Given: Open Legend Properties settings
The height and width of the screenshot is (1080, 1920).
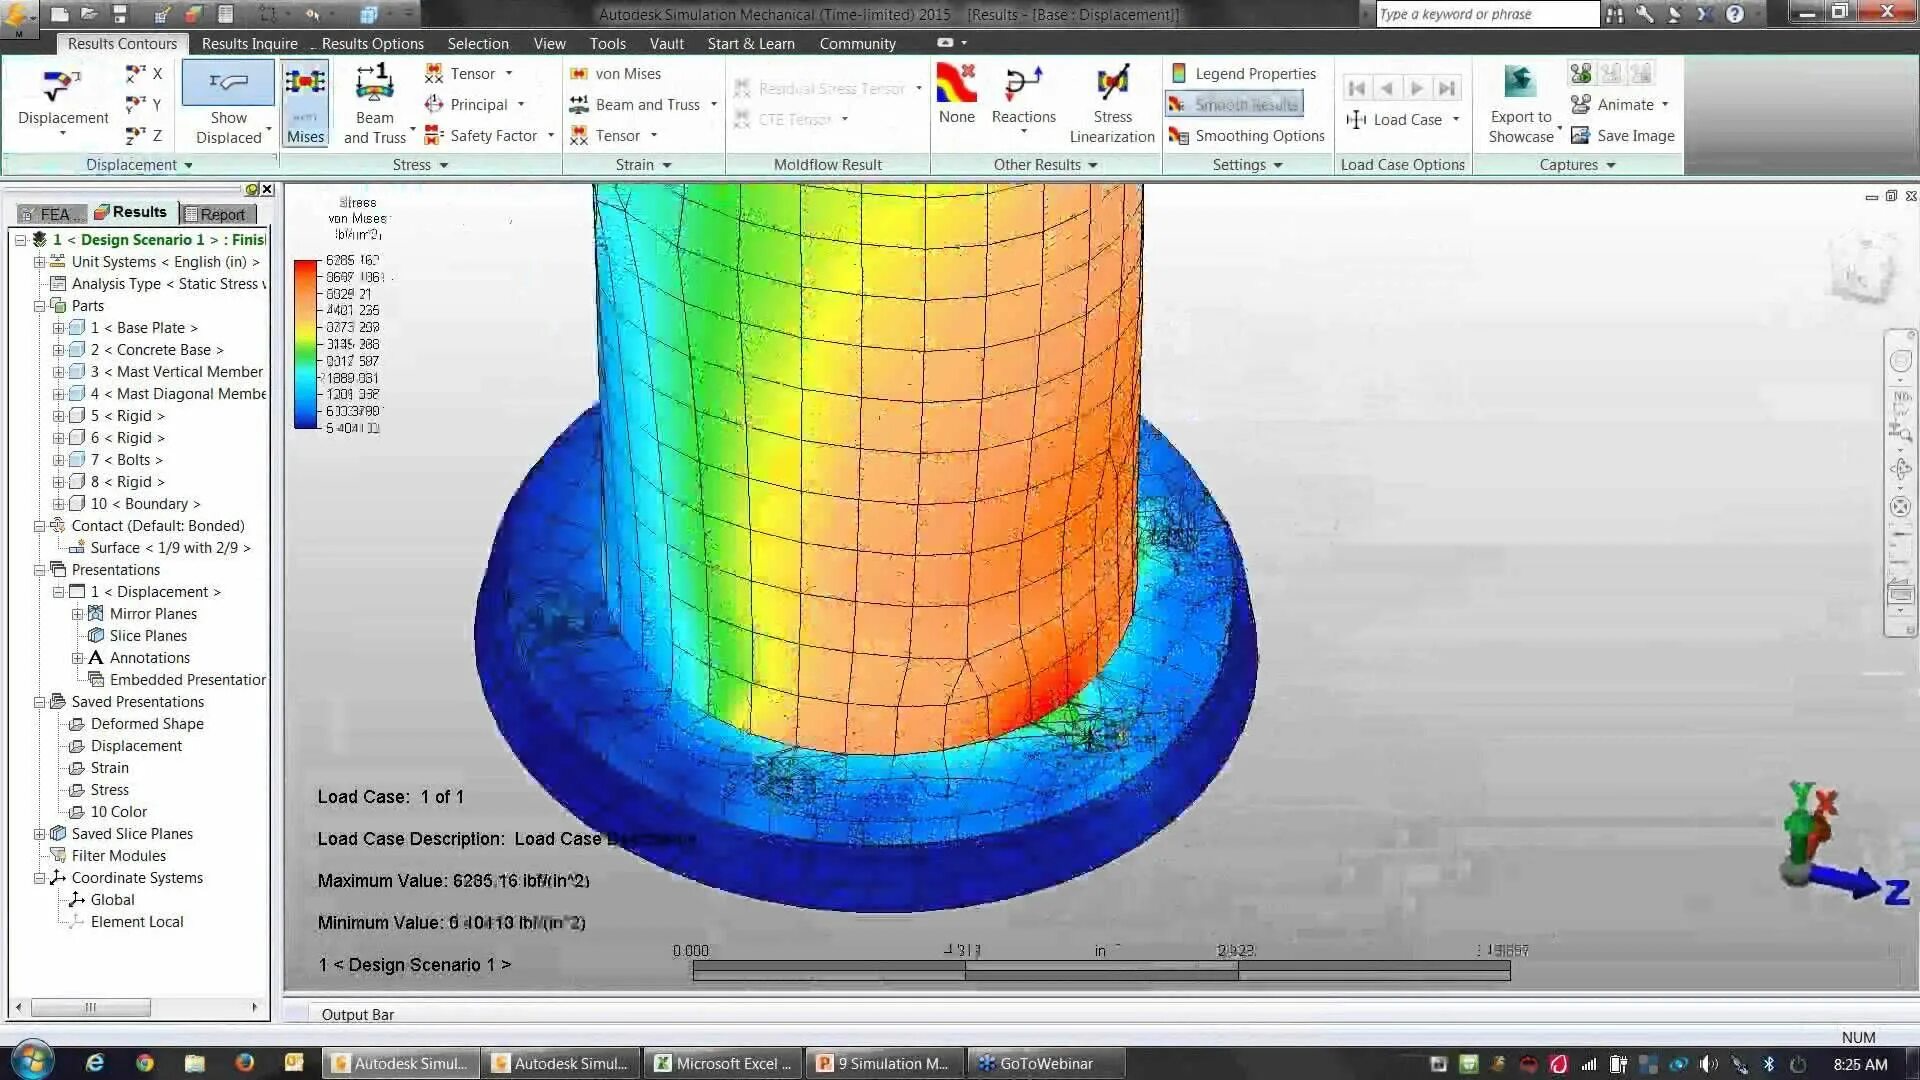Looking at the screenshot, I should tap(1243, 73).
